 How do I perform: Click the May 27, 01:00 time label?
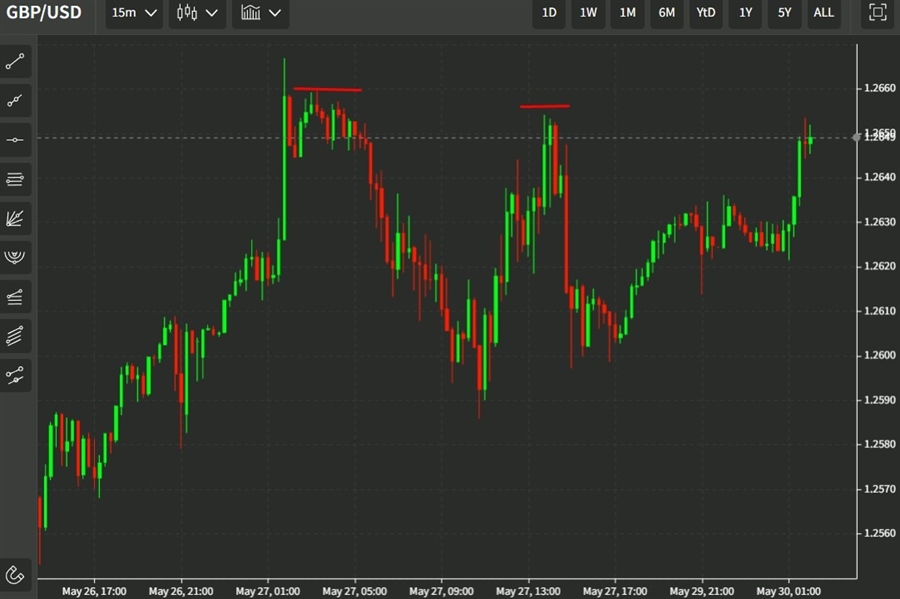[x=267, y=591]
